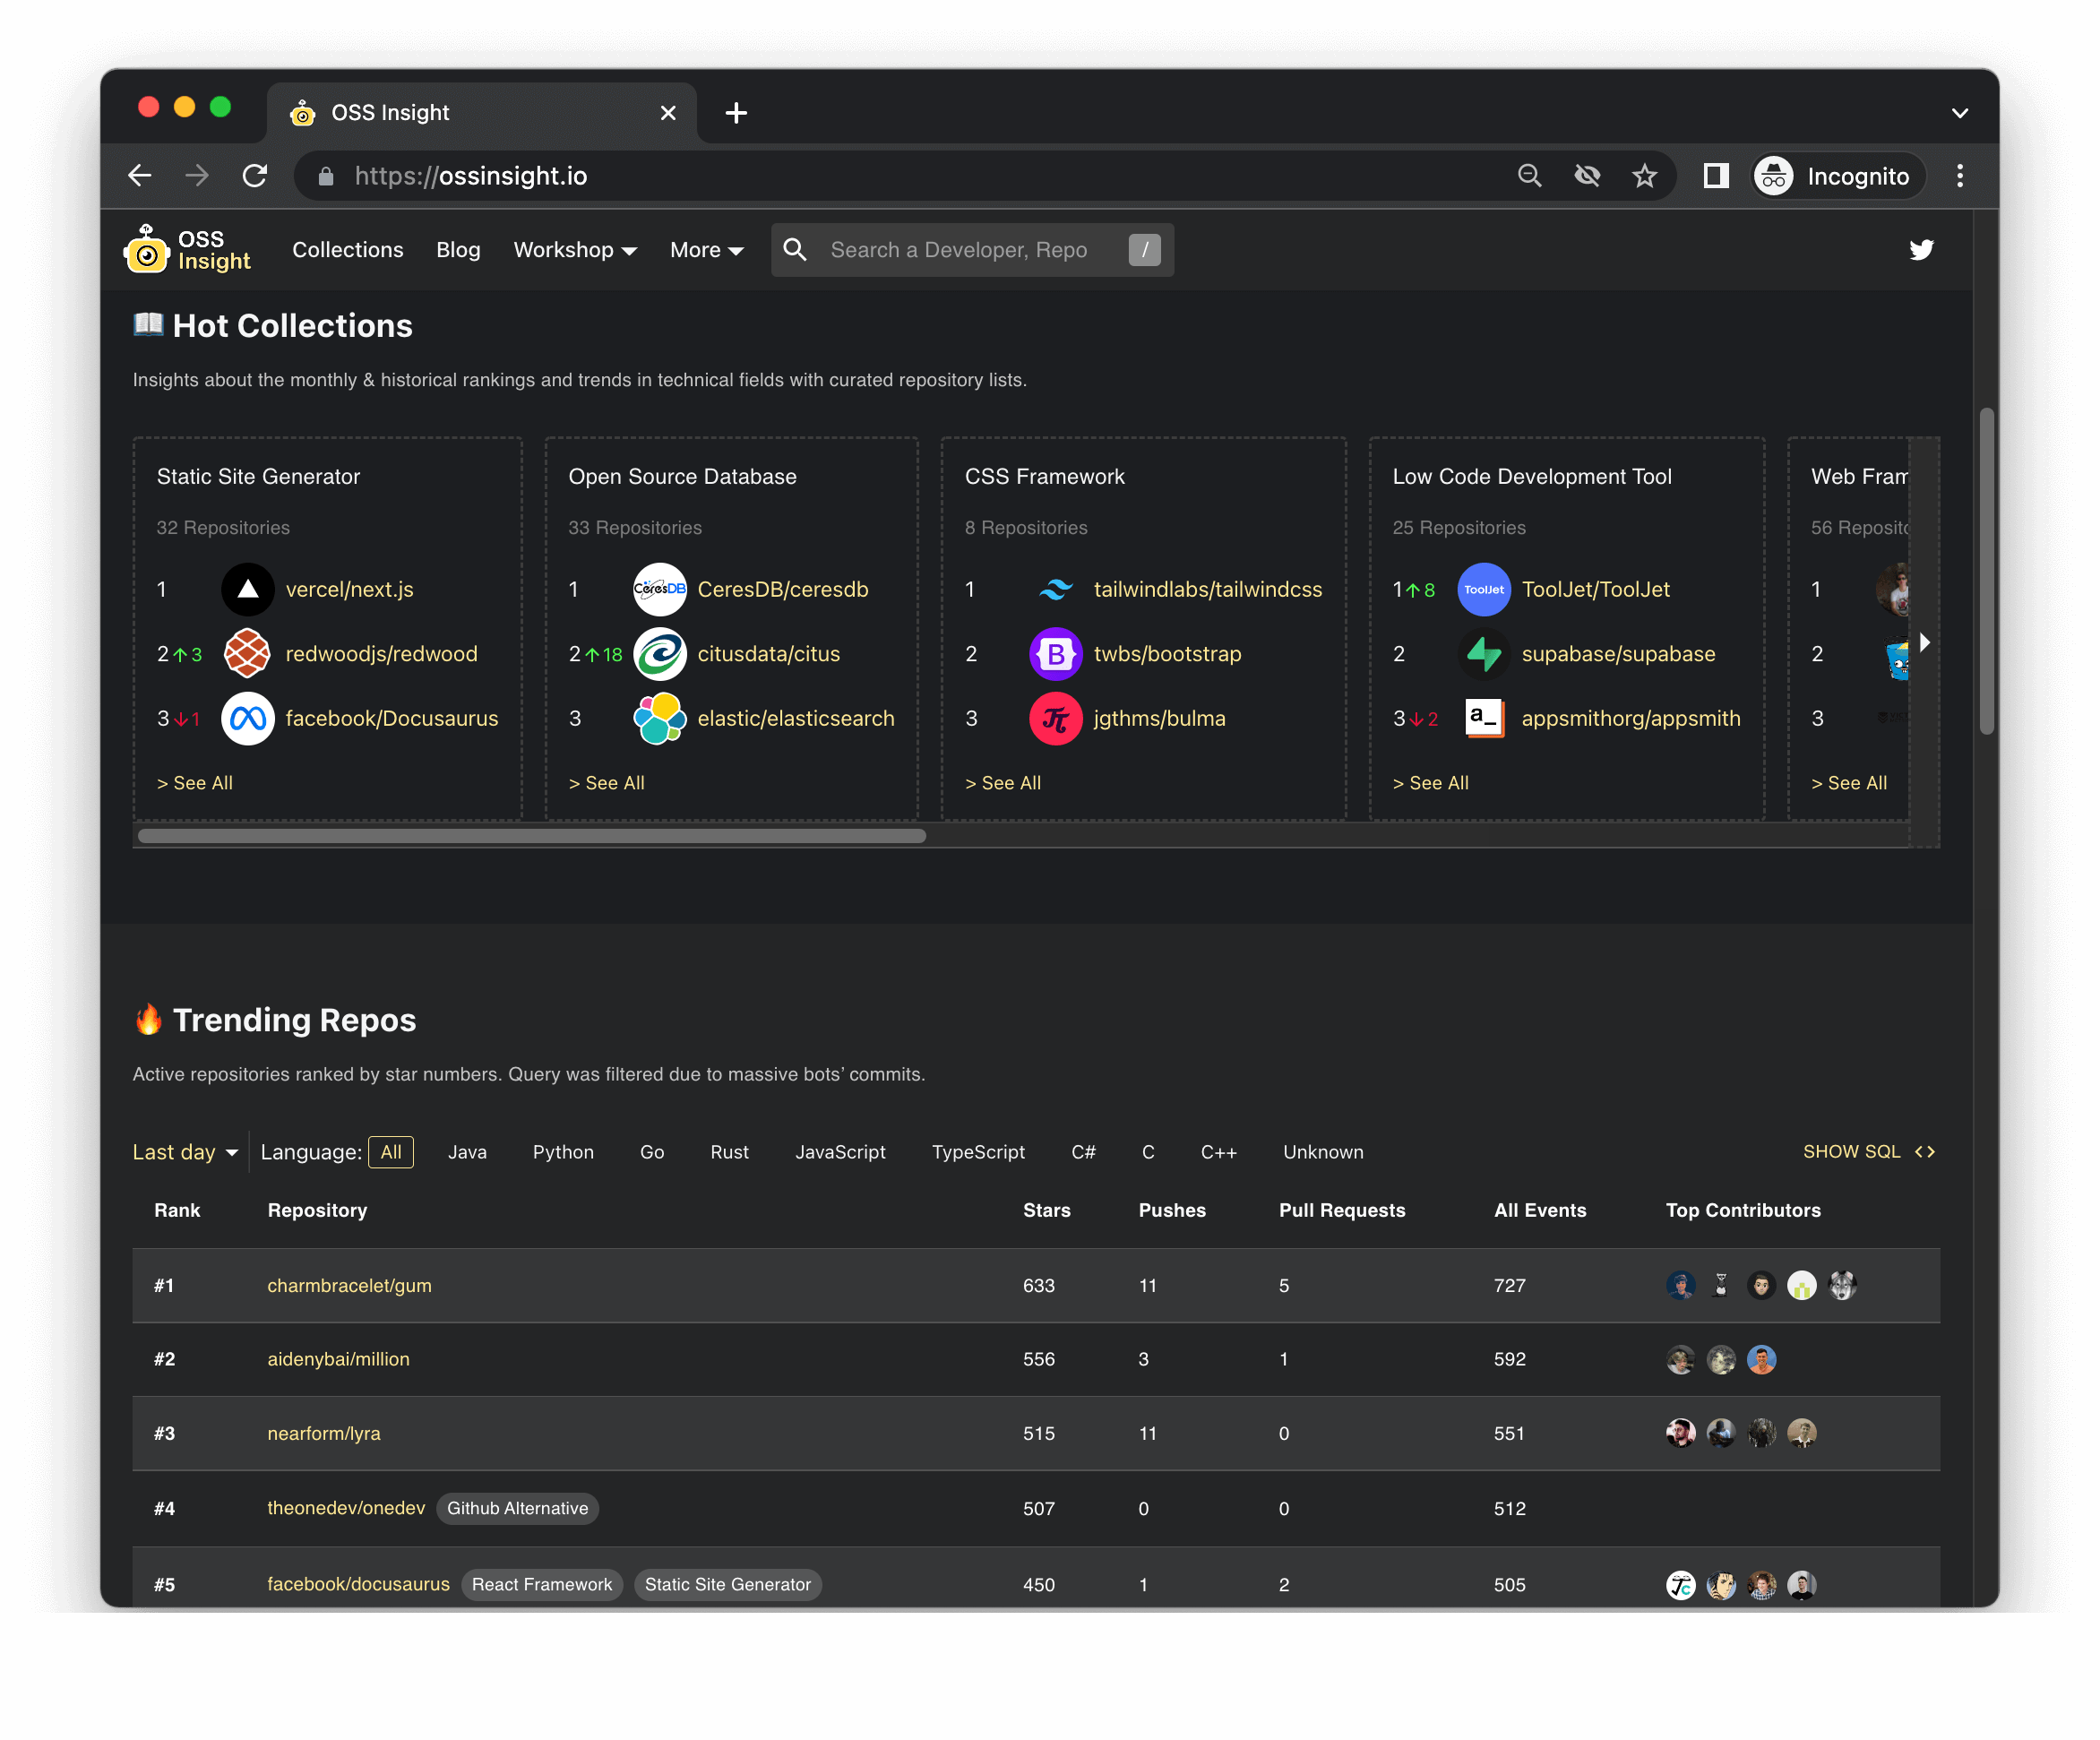Filter trending repos by C#
Image resolution: width=2100 pixels, height=1740 pixels.
point(1083,1152)
